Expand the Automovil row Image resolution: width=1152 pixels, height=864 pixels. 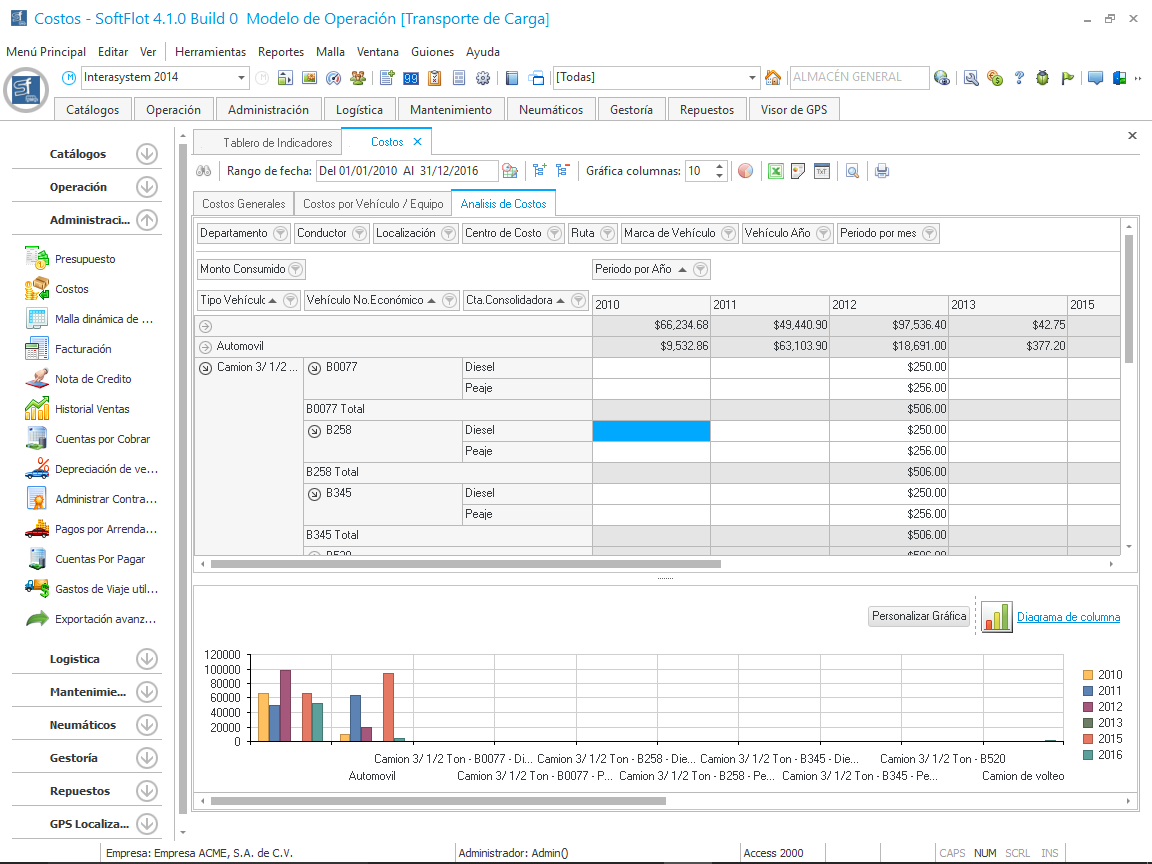(x=205, y=346)
